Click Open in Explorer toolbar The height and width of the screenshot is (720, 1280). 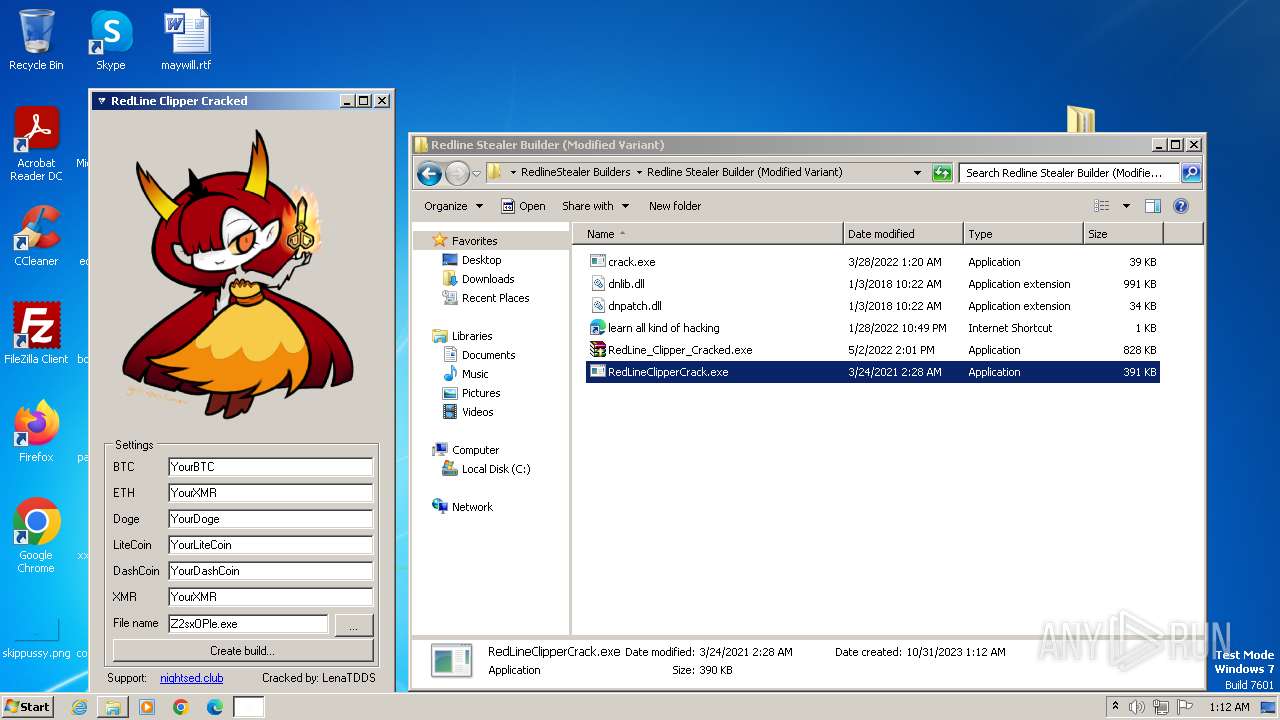523,206
